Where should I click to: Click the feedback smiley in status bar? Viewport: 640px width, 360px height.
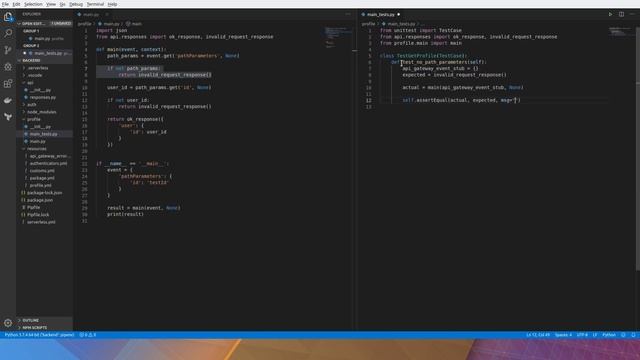[x=623, y=335]
